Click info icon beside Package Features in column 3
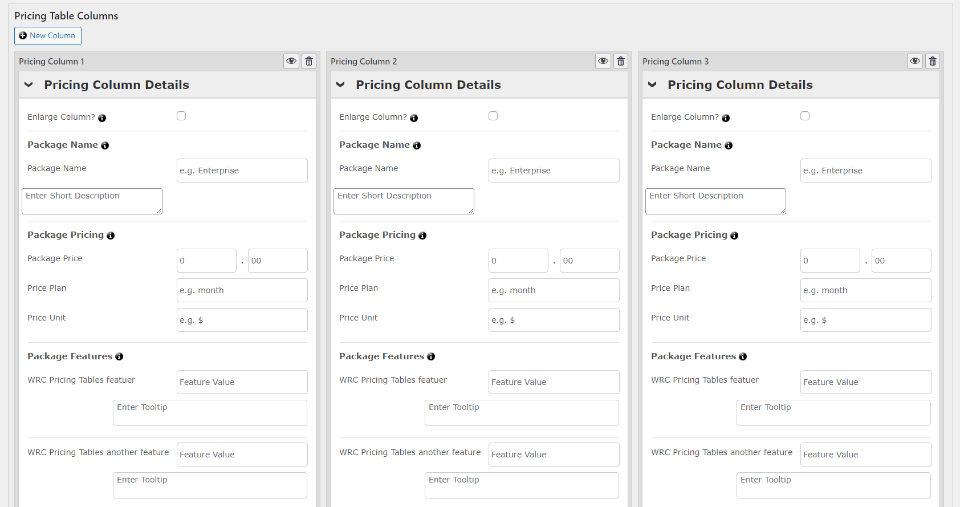This screenshot has height=507, width=960. (x=743, y=357)
